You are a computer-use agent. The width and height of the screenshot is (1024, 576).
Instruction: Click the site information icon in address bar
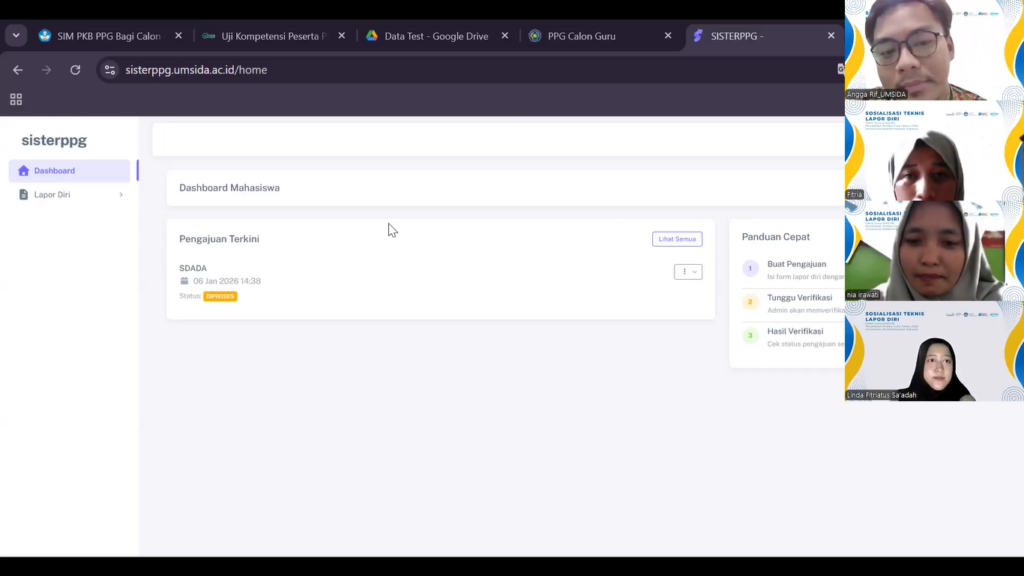(x=110, y=70)
